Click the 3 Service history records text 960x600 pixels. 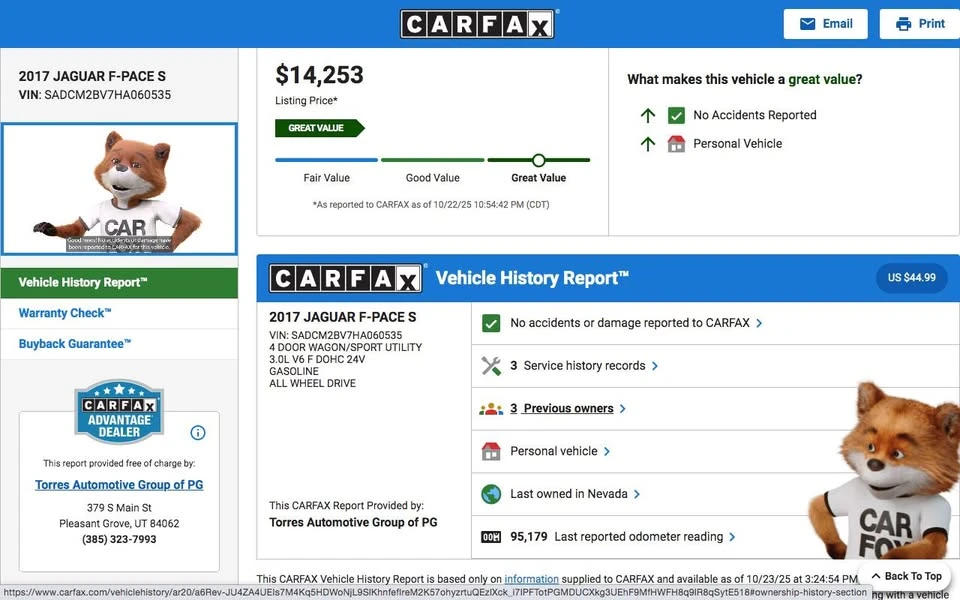click(x=577, y=366)
